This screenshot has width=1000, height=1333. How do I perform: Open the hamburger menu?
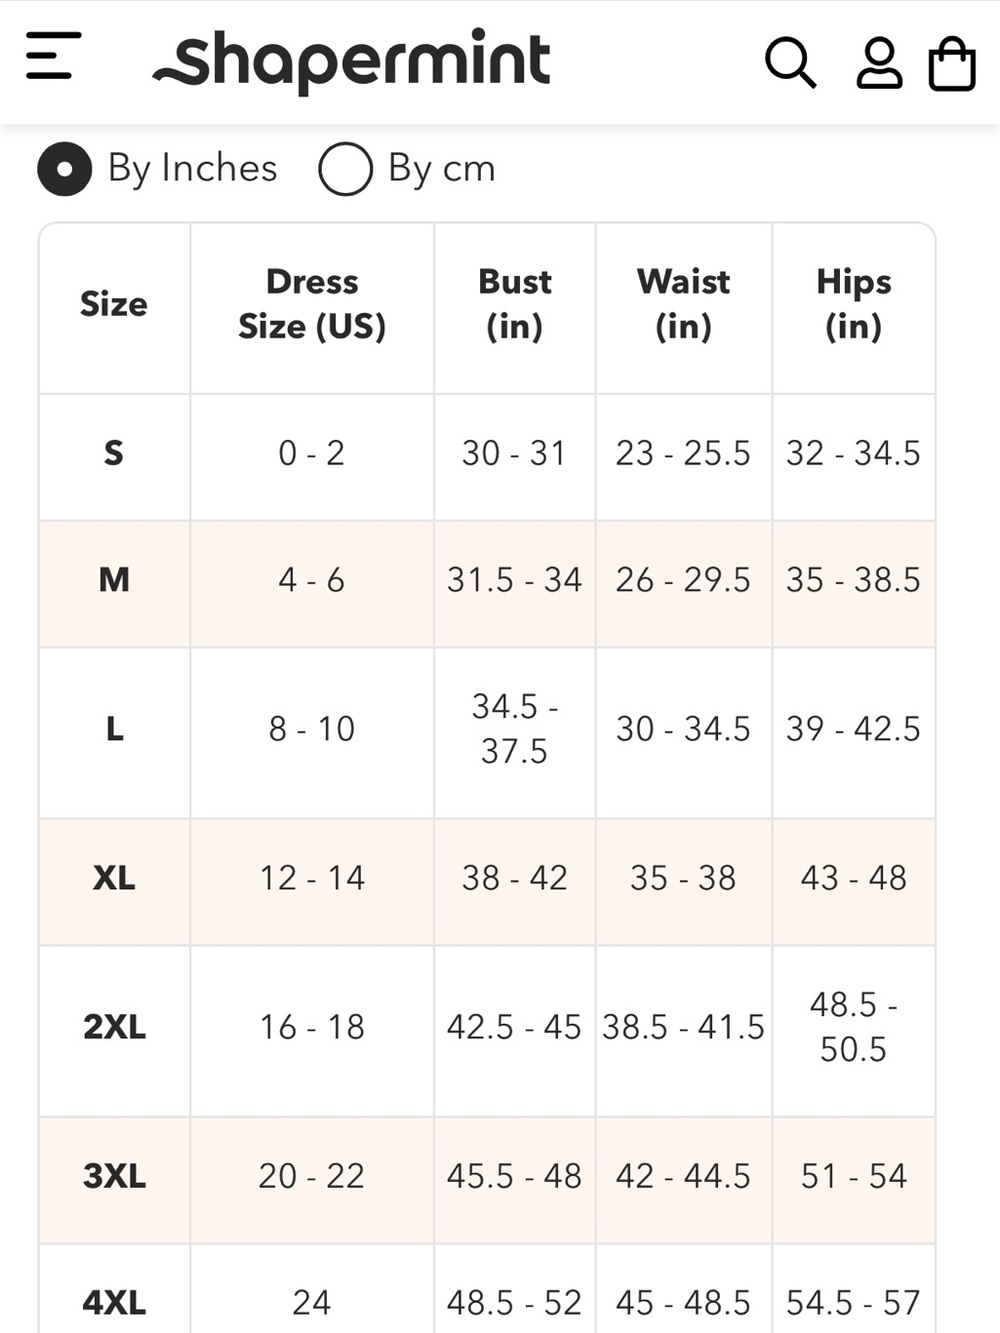coord(53,55)
